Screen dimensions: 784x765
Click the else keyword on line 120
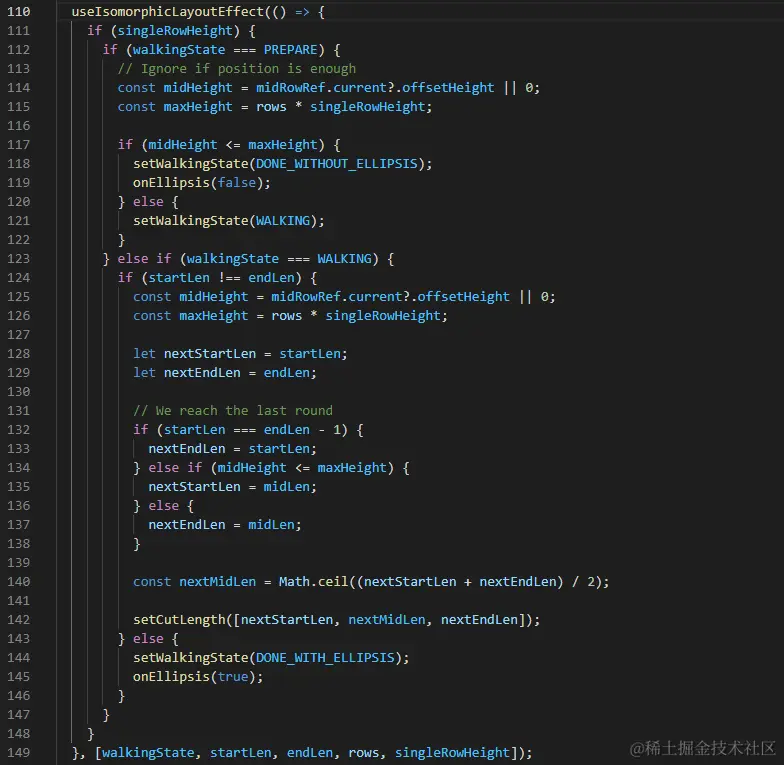tap(148, 202)
